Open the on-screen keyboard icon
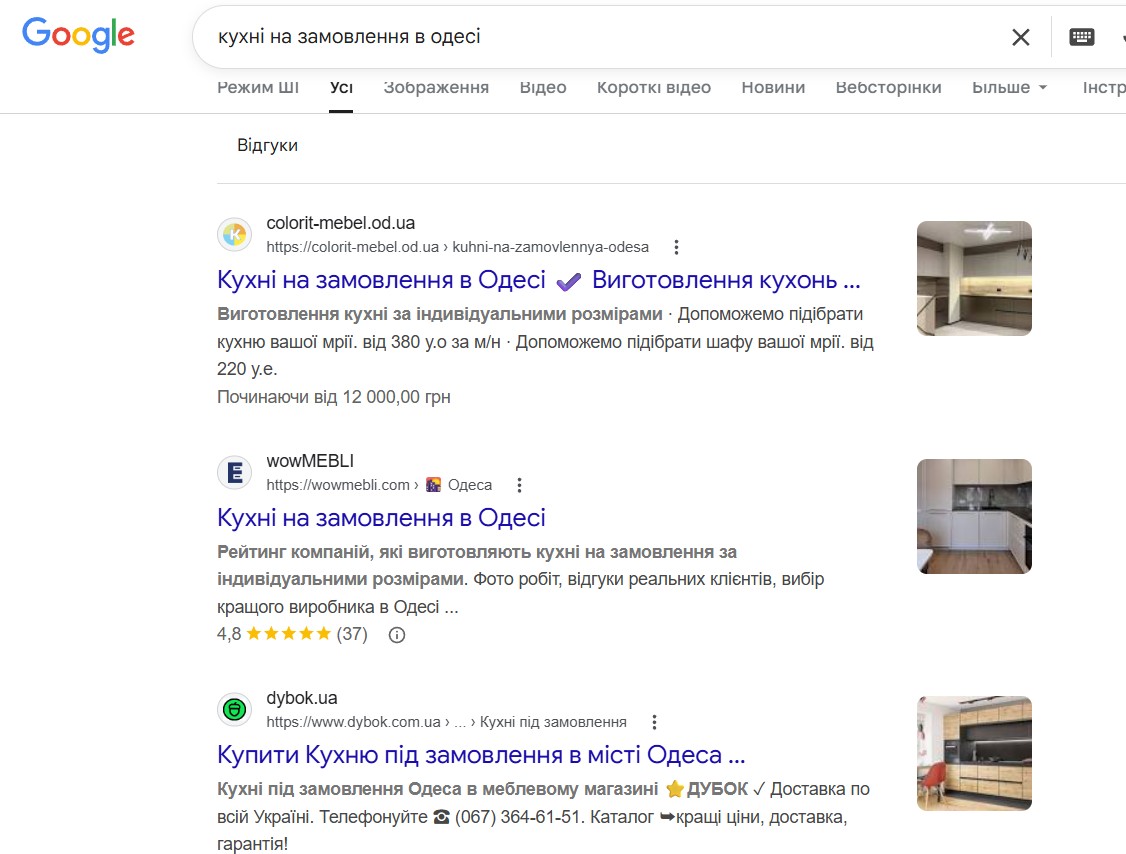This screenshot has width=1126, height=854. 1081,37
